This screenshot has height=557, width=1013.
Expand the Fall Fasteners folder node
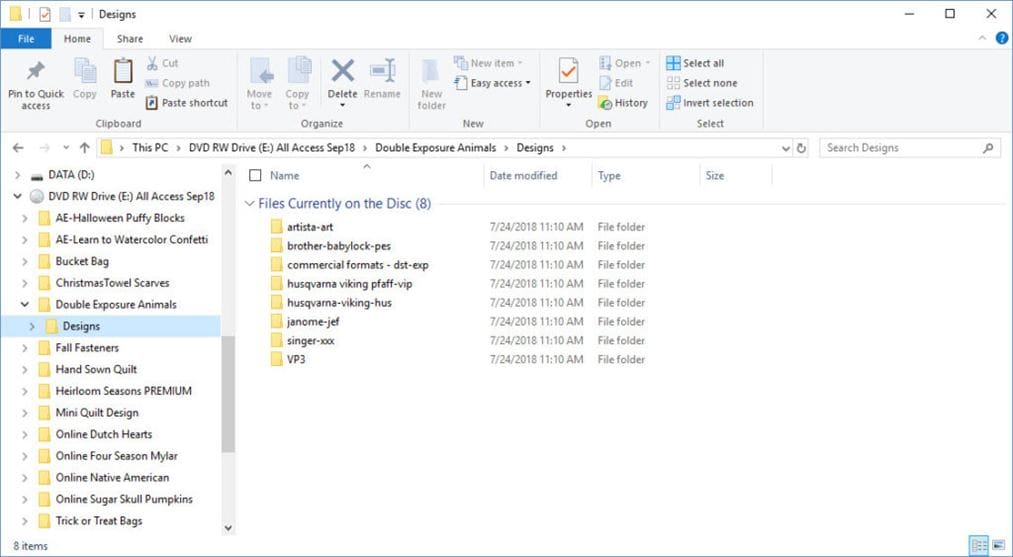[x=25, y=348]
